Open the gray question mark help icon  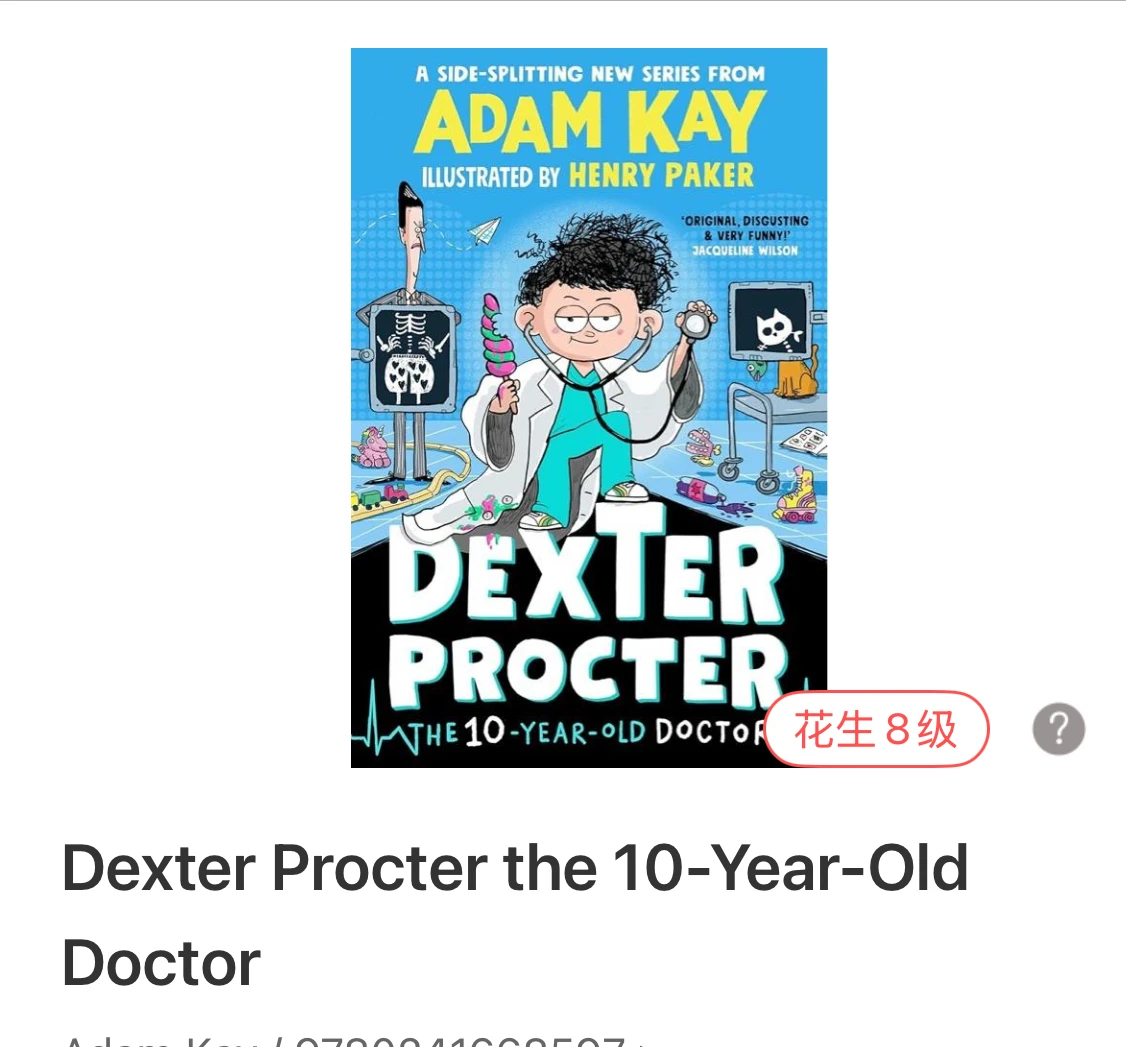1058,729
